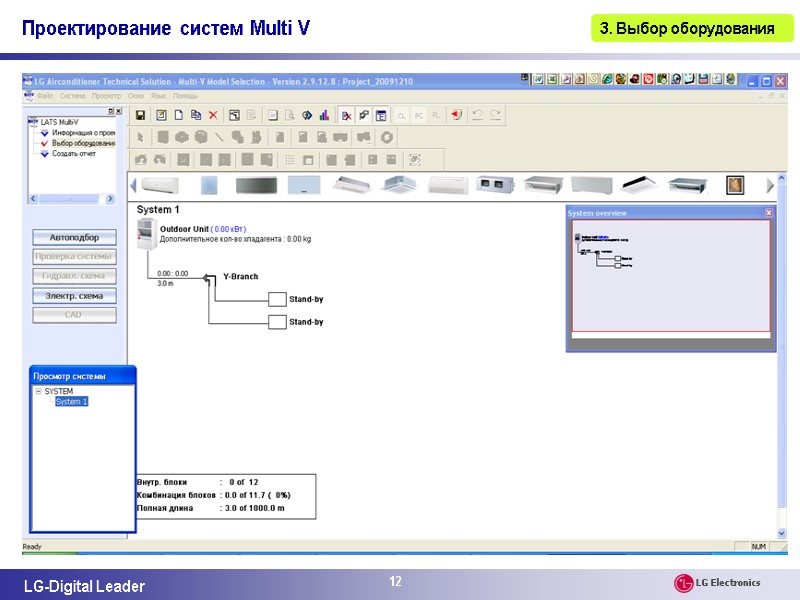Image resolution: width=800 pixels, height=600 pixels.
Task: Select the pointer arrow tool
Action: [140, 138]
